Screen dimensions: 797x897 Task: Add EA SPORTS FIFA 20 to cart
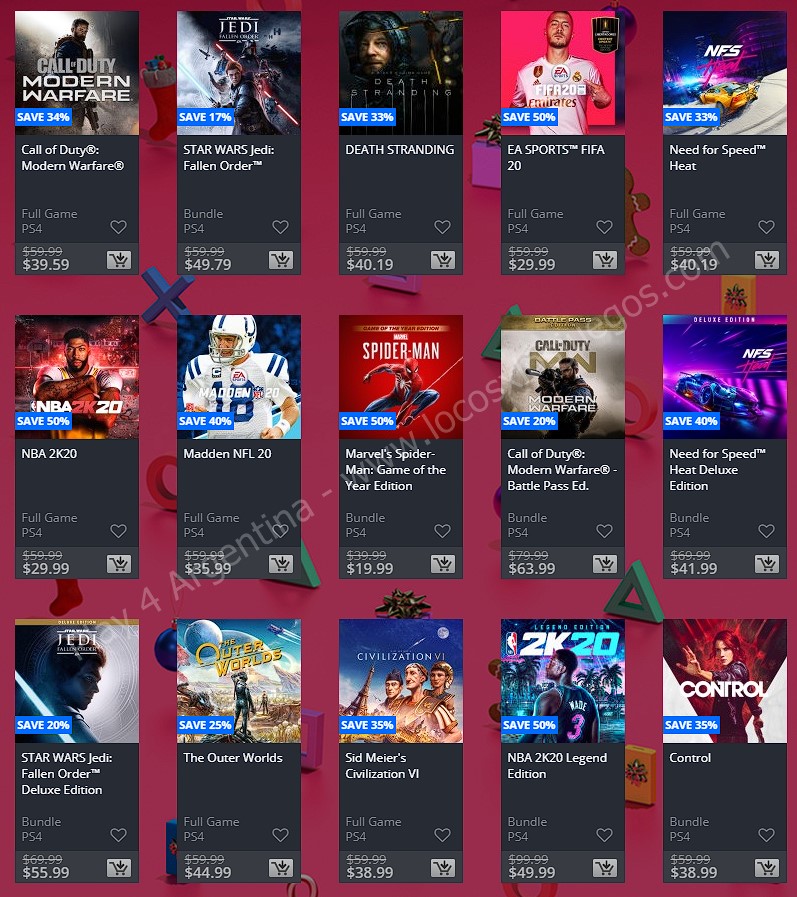605,260
